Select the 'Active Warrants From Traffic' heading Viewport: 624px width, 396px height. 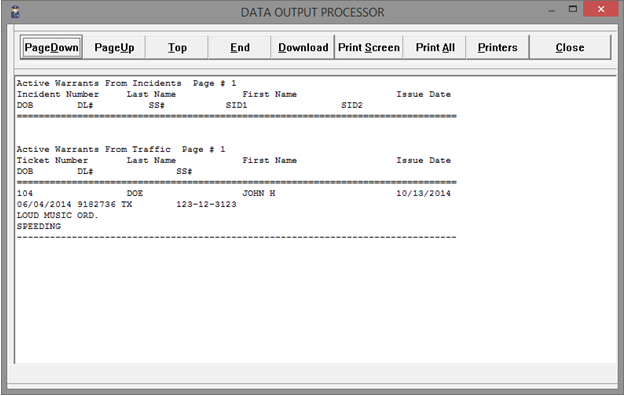click(94, 149)
